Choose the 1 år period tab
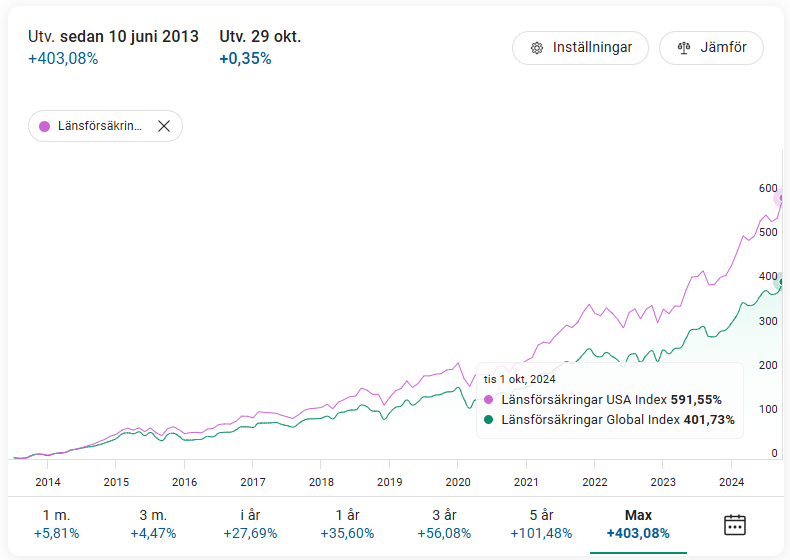Viewport: 790px width, 560px height. (x=346, y=524)
